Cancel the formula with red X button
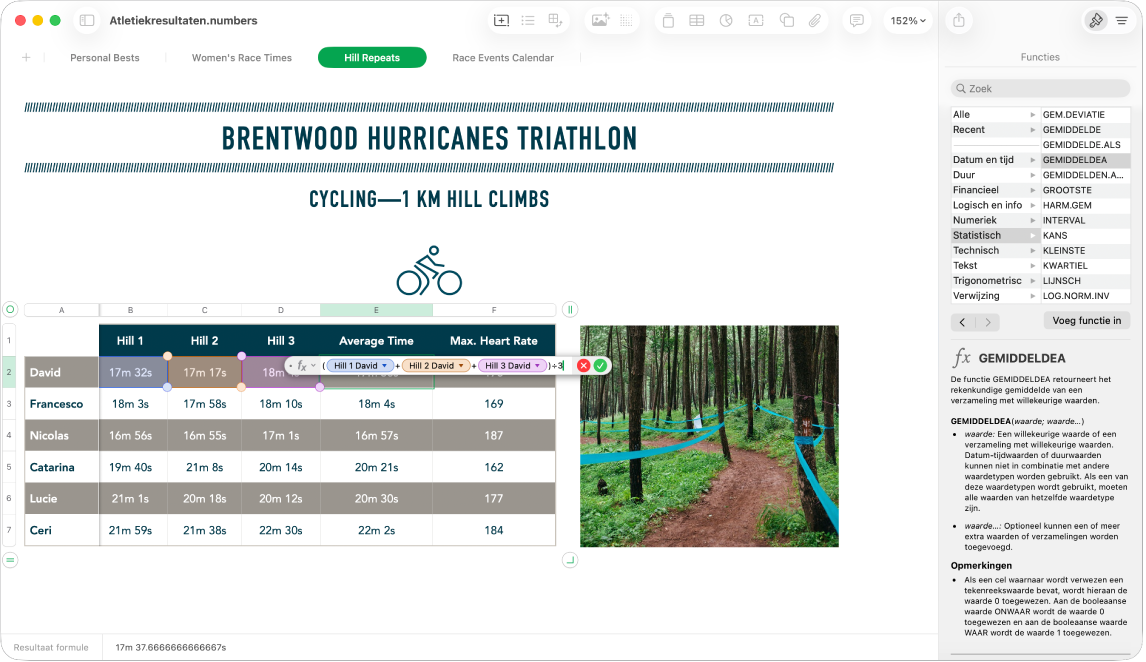This screenshot has height=662, width=1146. pos(583,365)
